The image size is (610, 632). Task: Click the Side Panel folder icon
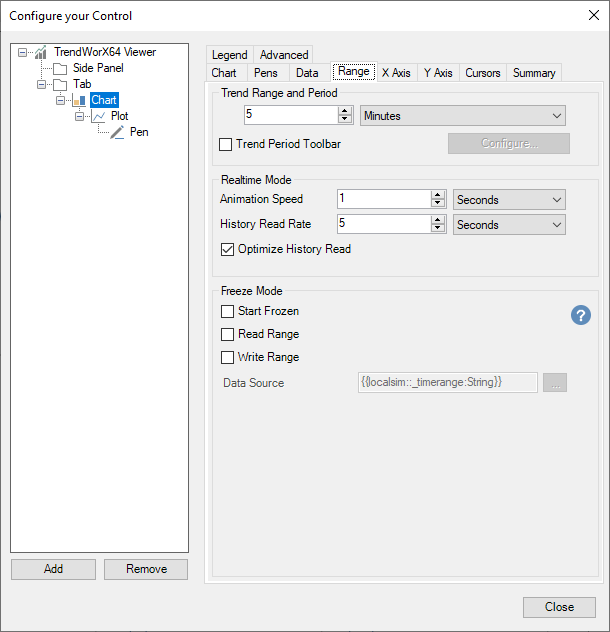coord(60,68)
